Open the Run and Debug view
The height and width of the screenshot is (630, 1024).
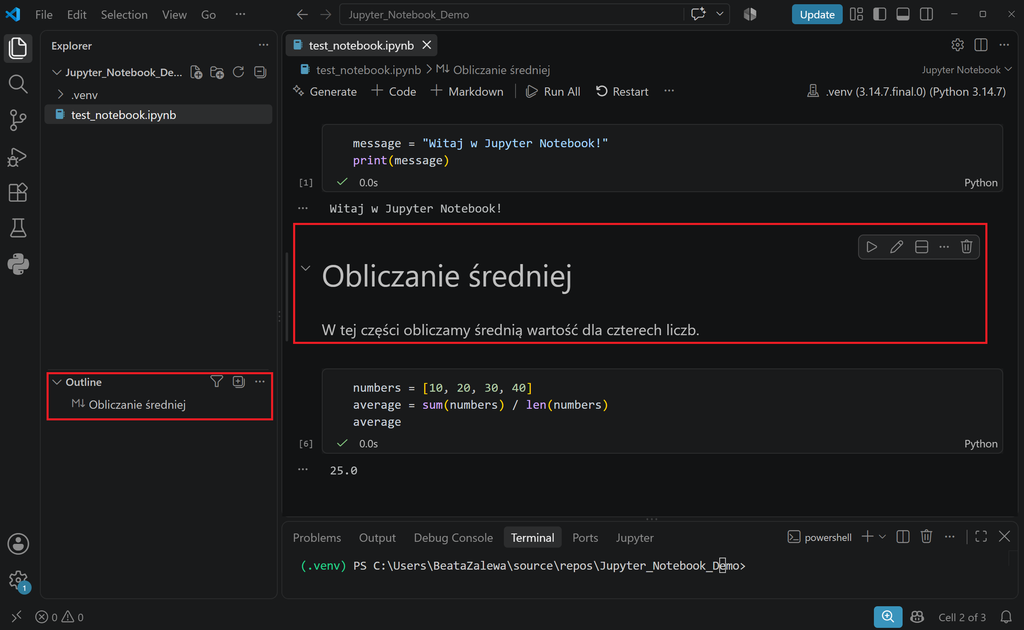tap(18, 157)
